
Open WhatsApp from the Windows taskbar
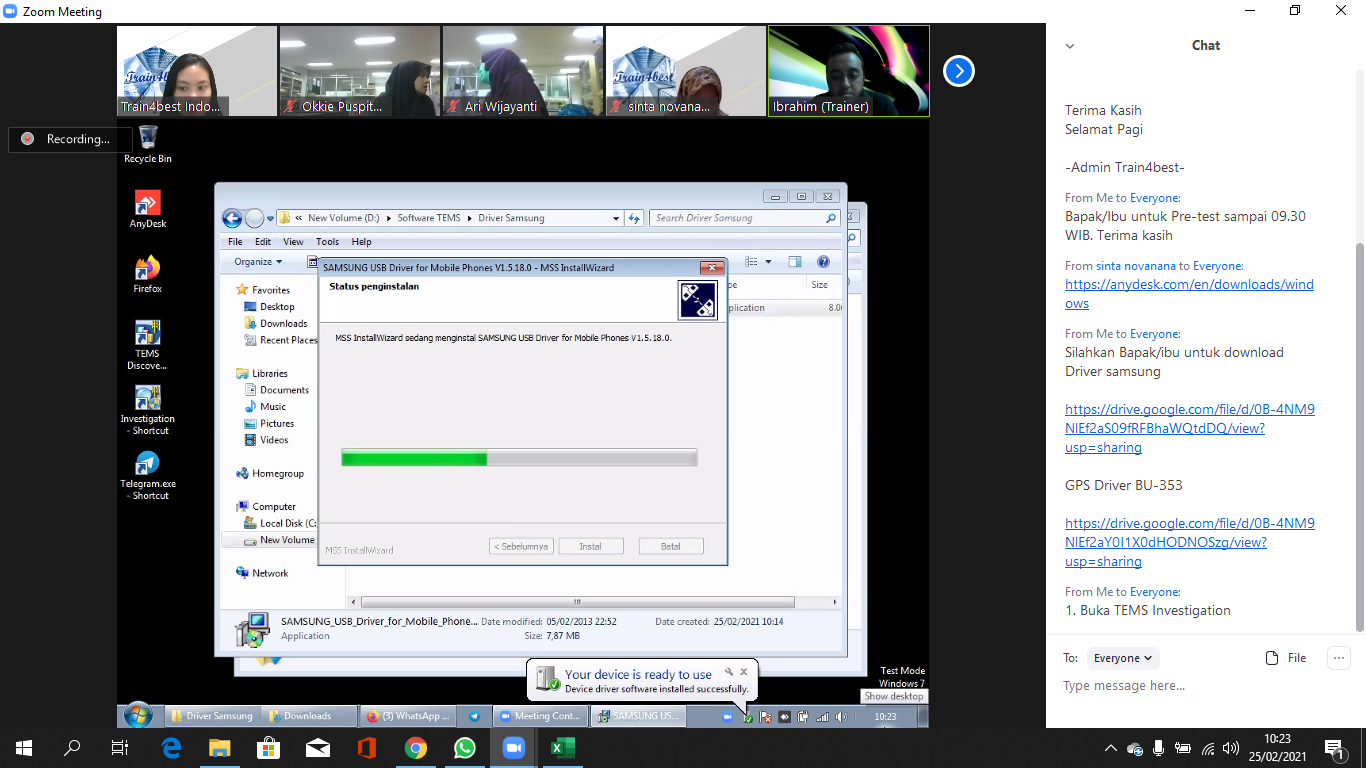[465, 748]
